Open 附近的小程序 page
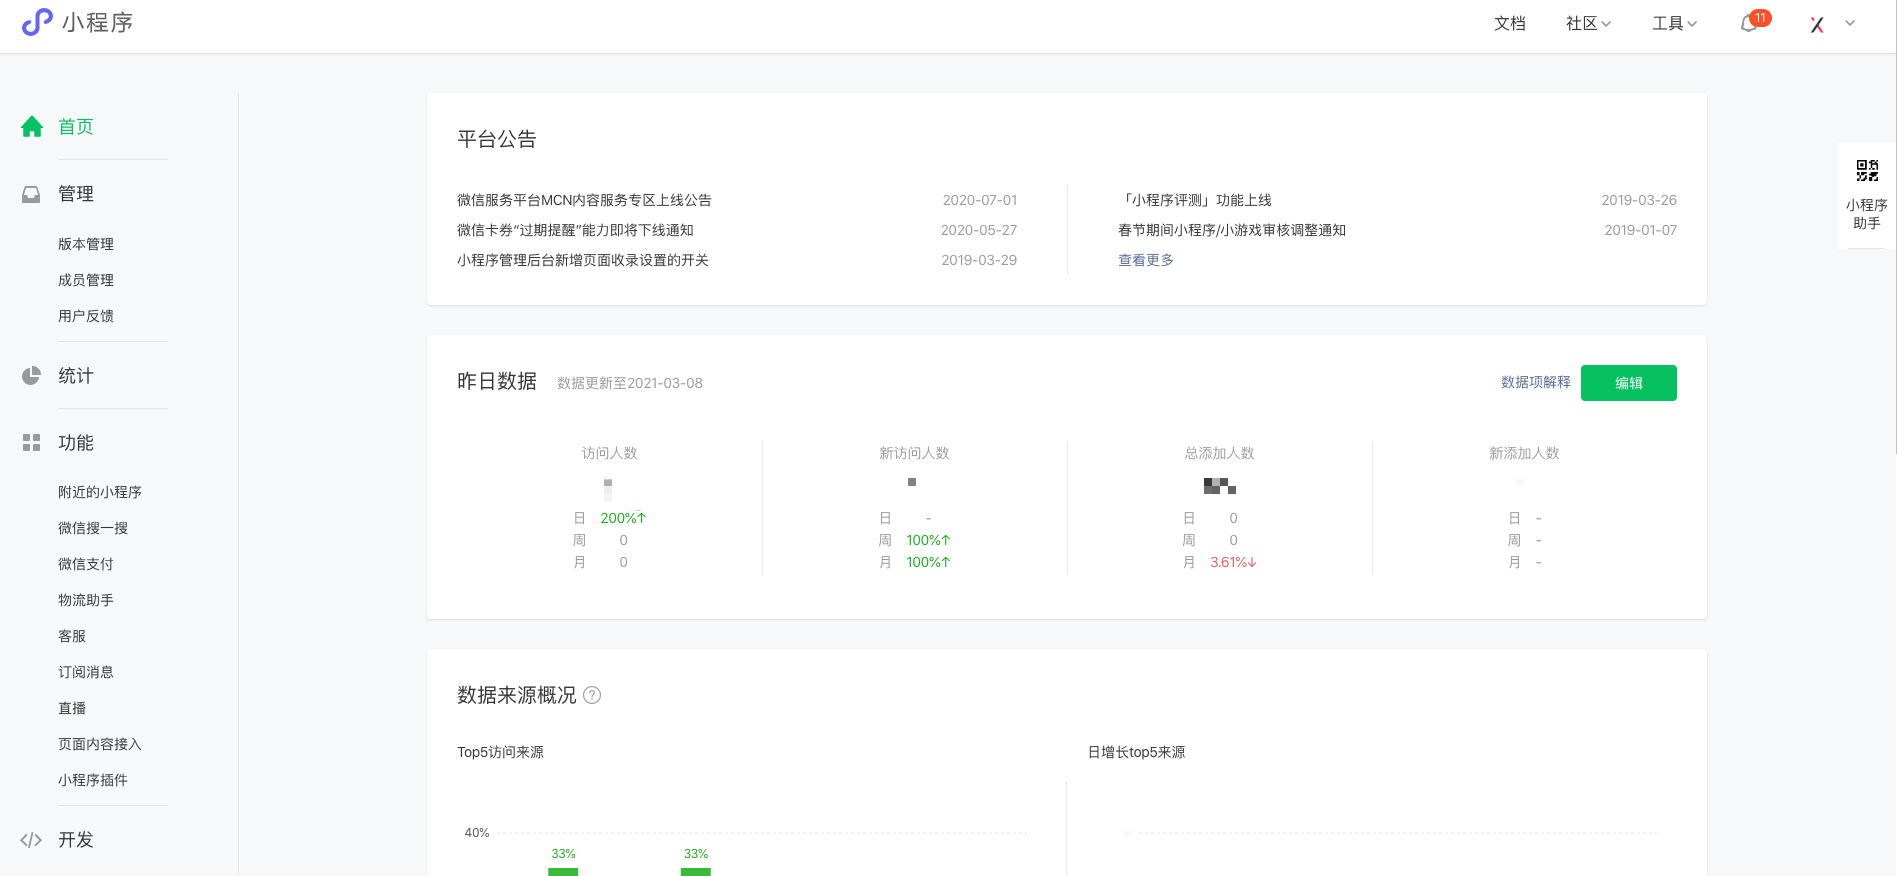 pos(100,492)
